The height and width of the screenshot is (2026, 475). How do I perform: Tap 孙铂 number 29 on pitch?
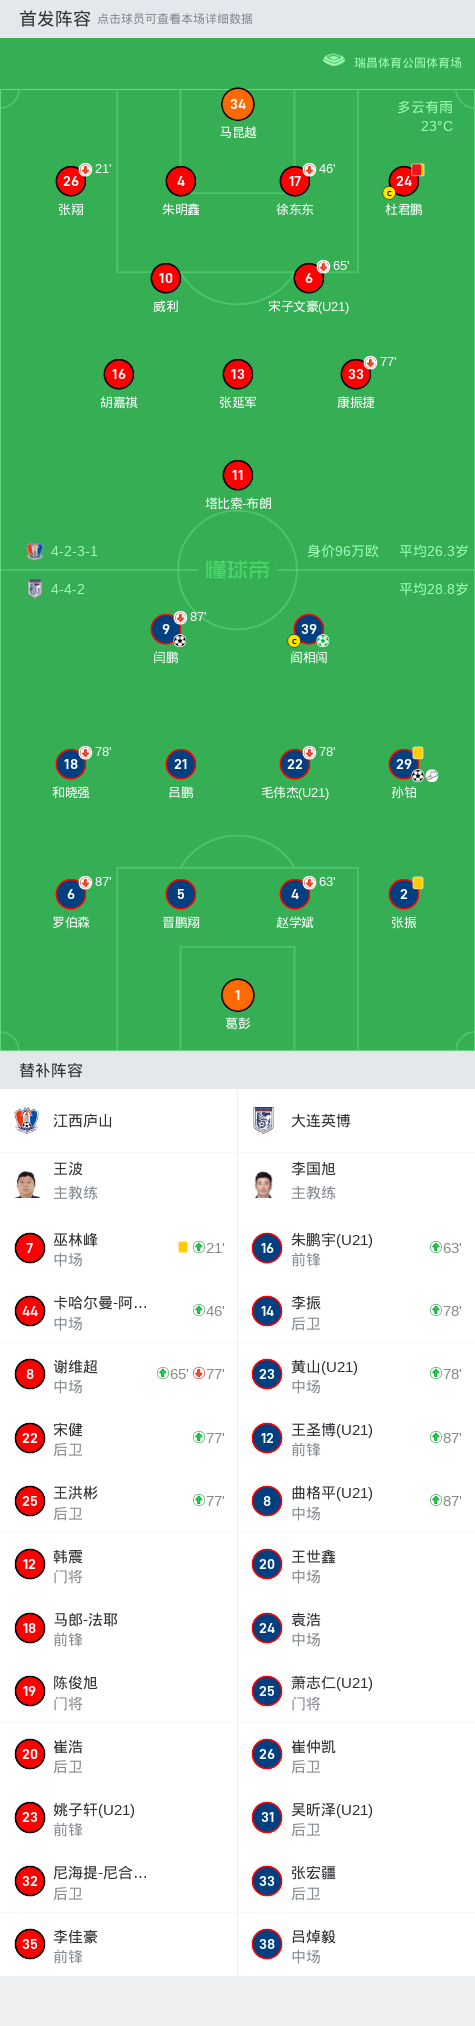point(404,764)
